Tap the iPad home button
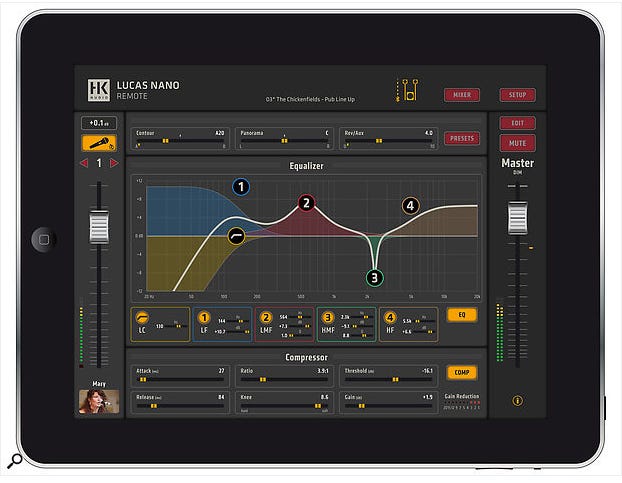 pos(44,240)
